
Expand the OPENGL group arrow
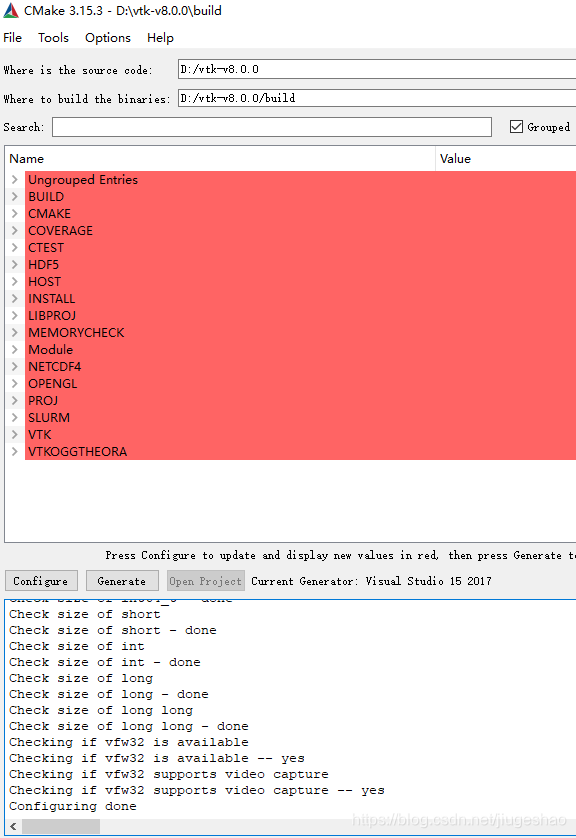point(15,384)
